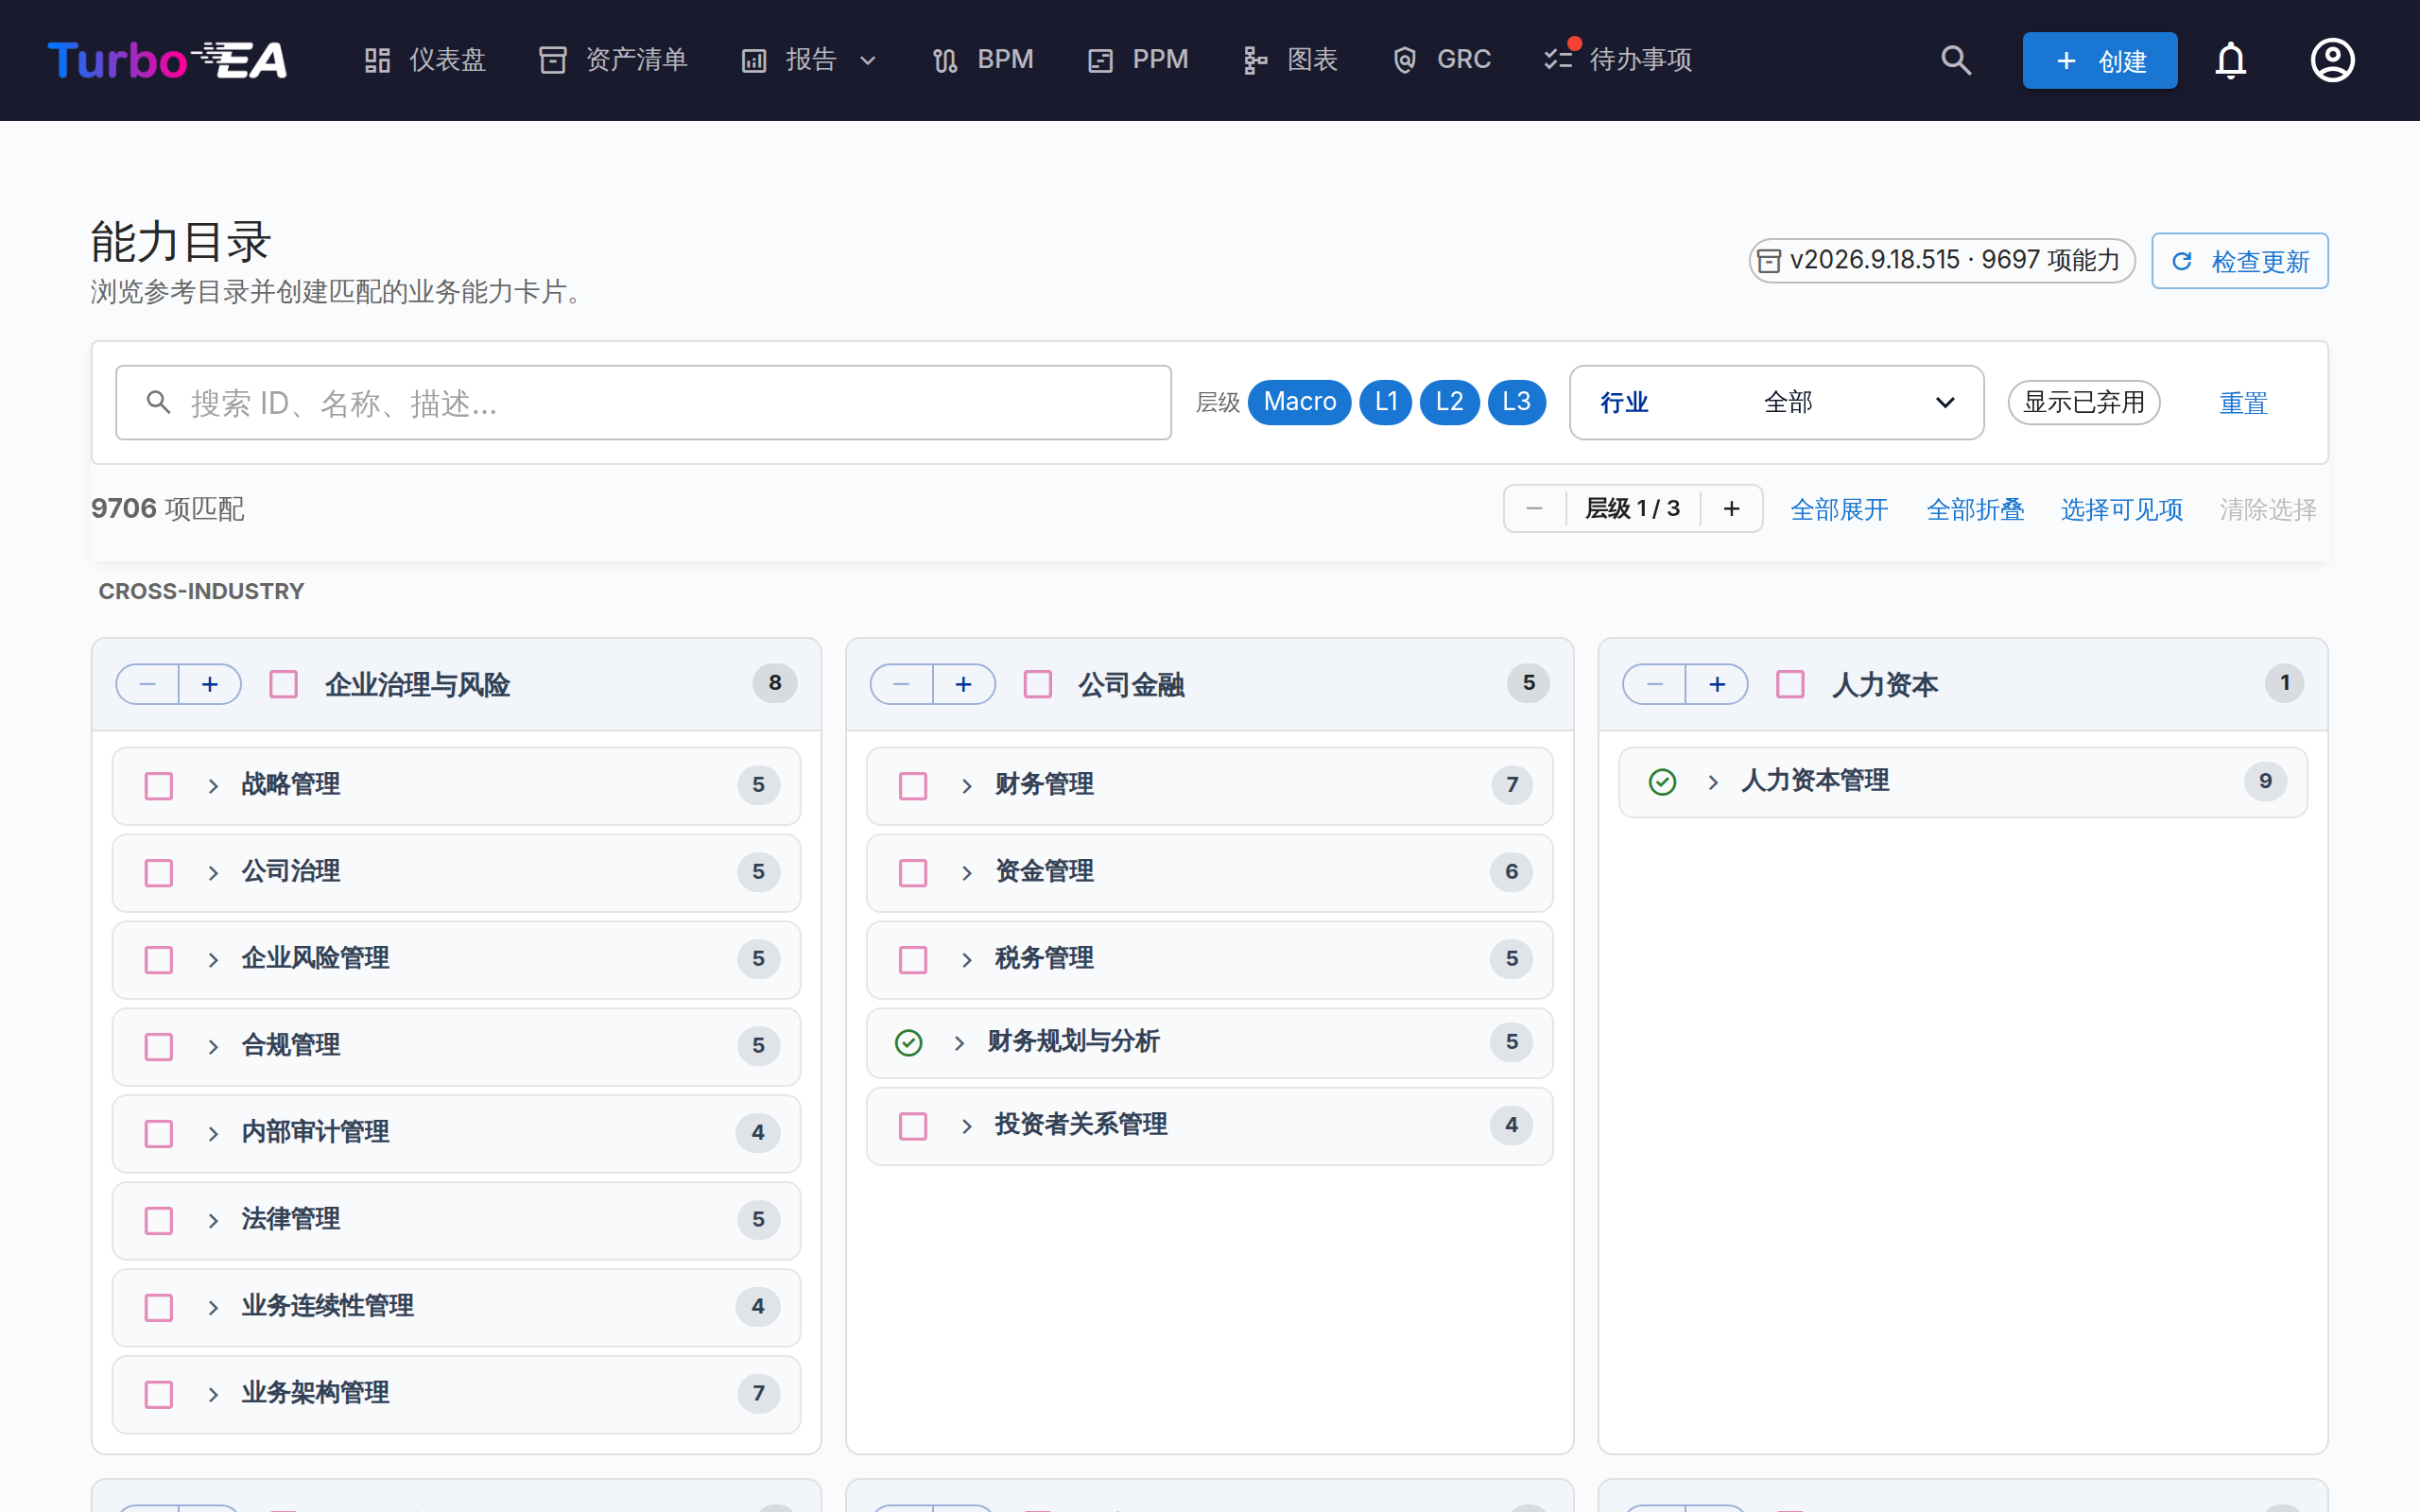Select the 业务架构管理 checkbox
The width and height of the screenshot is (2420, 1512).
coord(159,1394)
